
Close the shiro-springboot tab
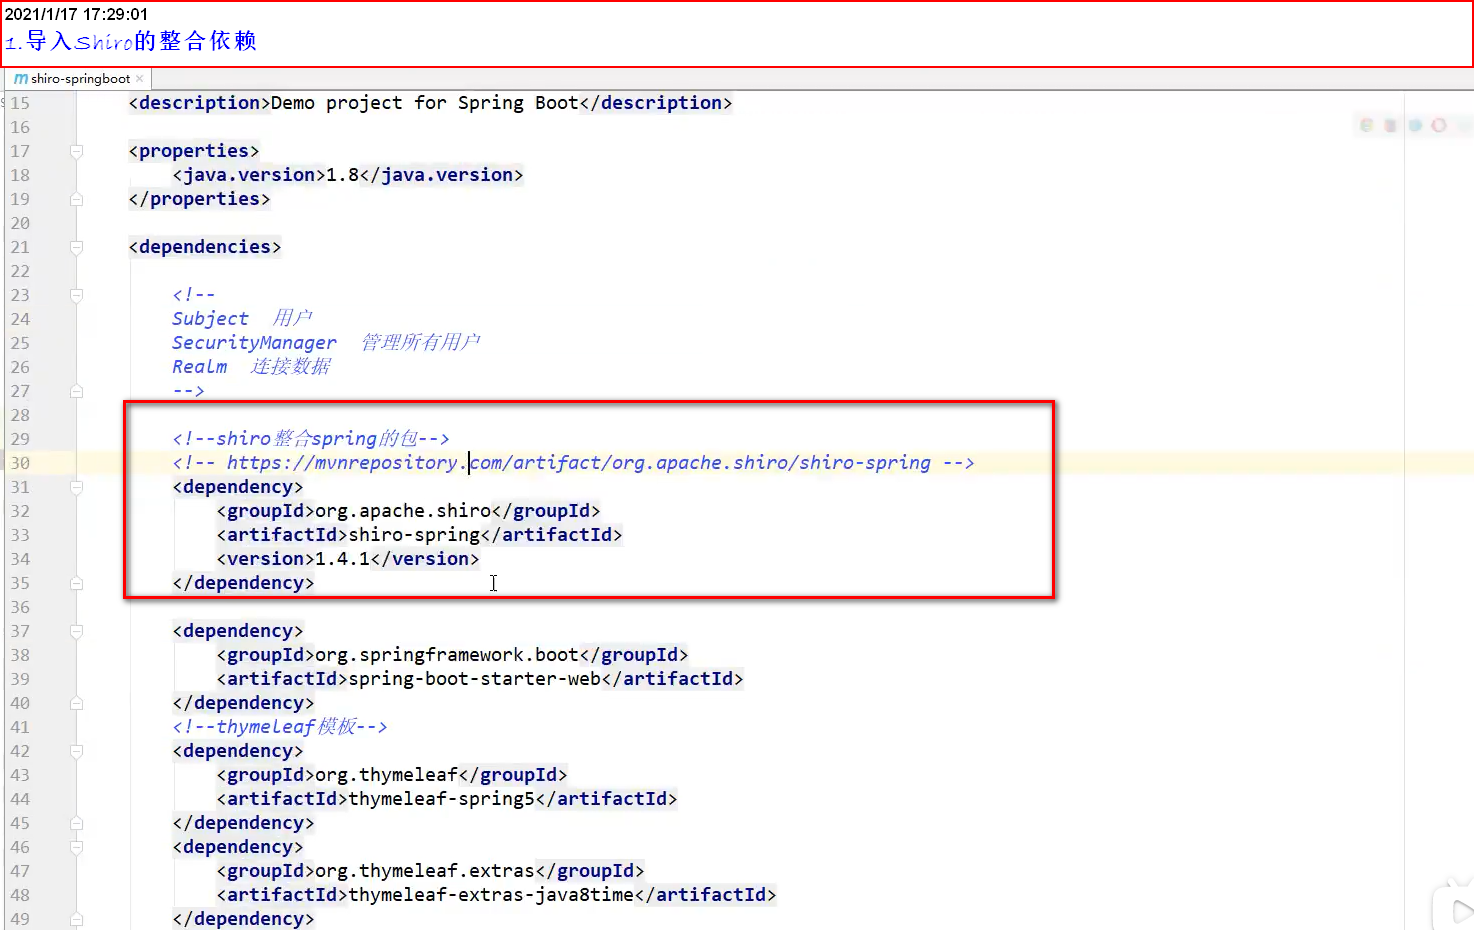(140, 79)
